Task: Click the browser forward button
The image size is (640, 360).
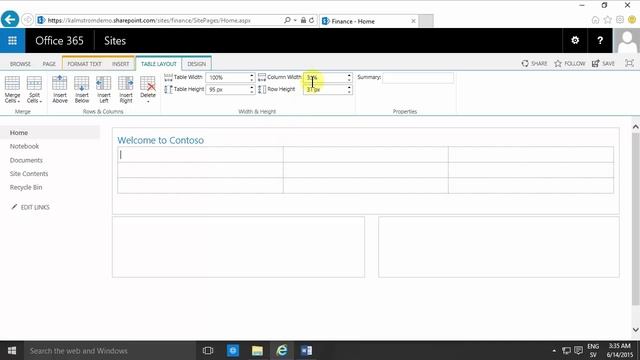Action: click(27, 20)
